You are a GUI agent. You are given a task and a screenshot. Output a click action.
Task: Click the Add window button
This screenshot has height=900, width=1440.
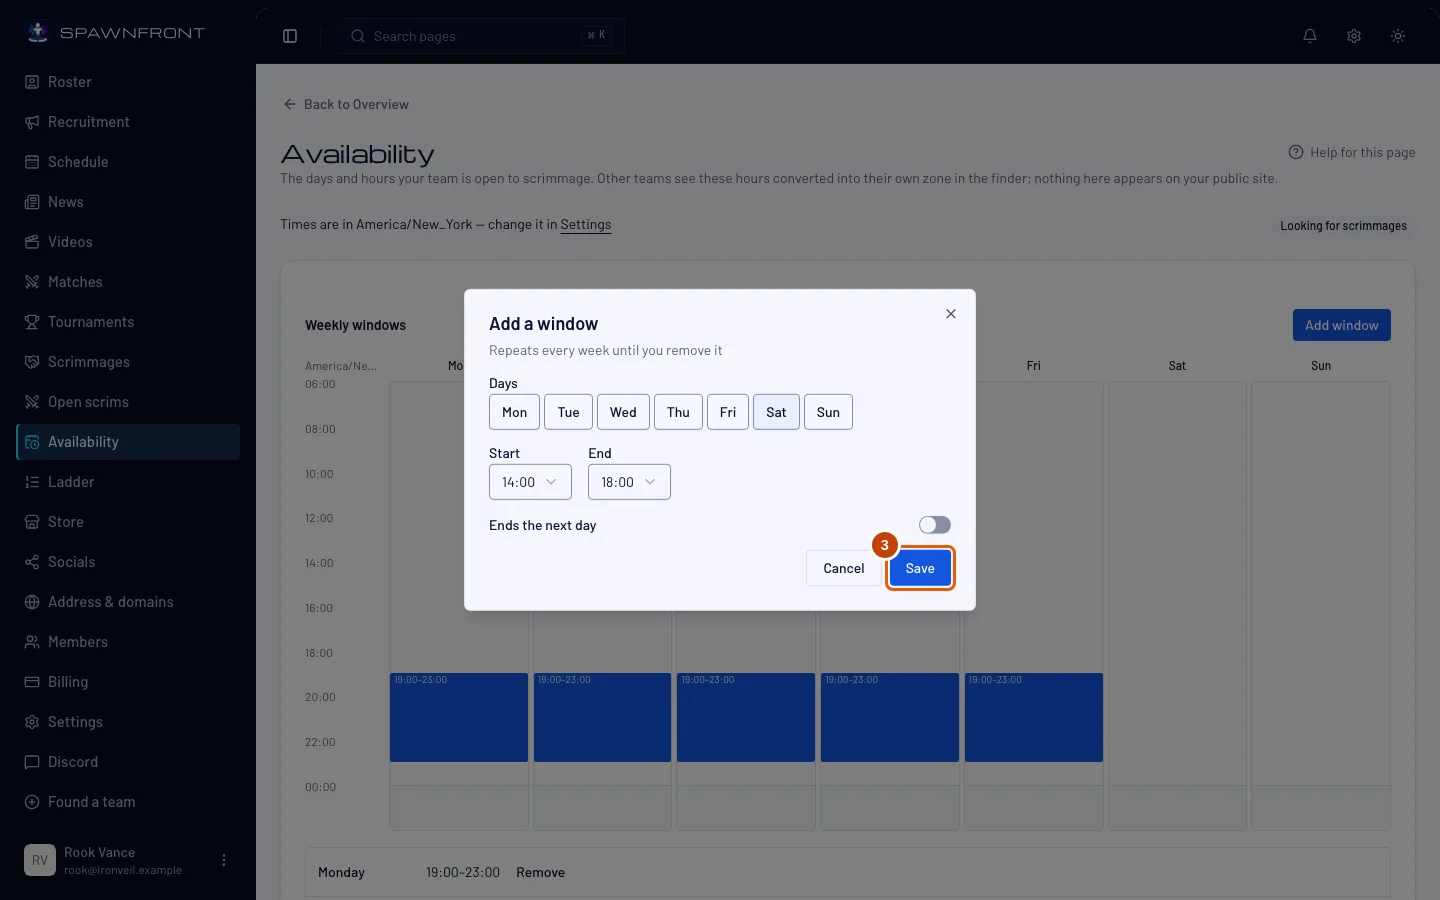pos(1341,325)
